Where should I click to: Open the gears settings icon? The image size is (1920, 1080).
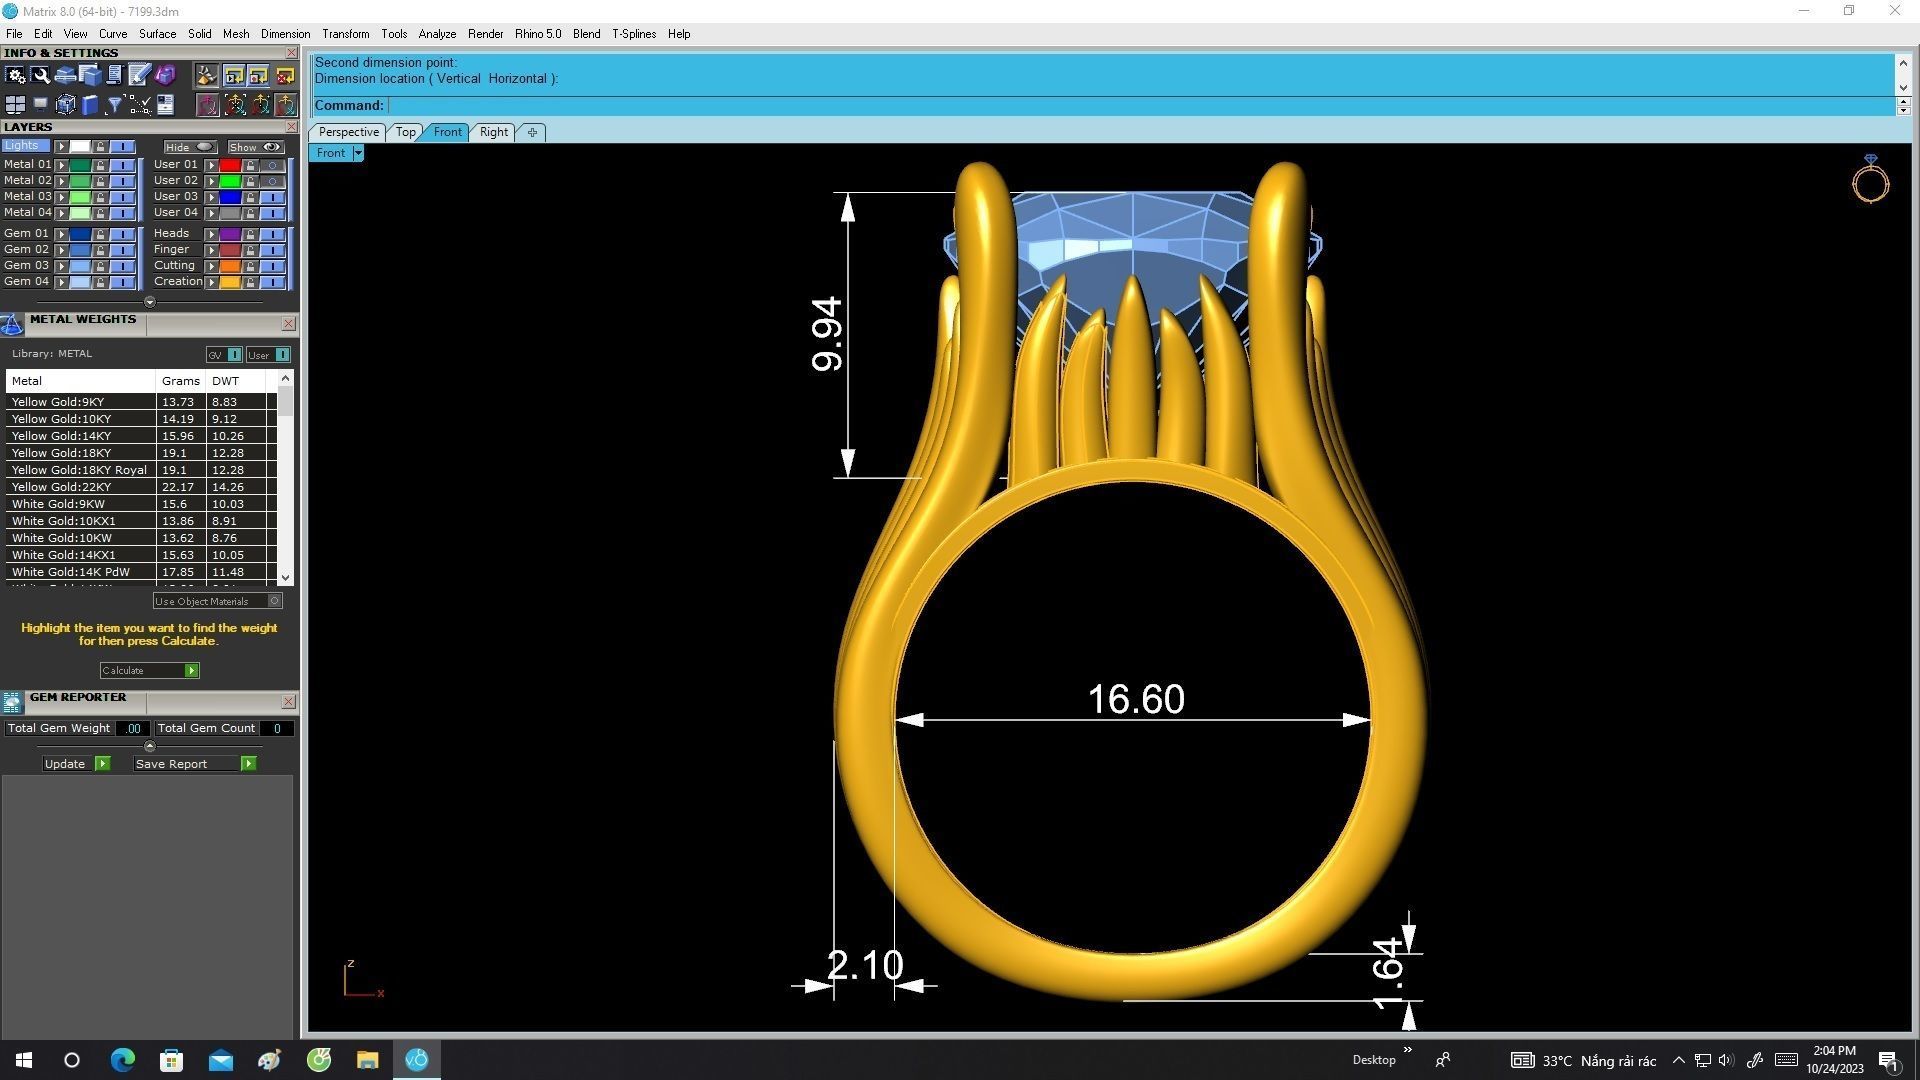point(15,75)
